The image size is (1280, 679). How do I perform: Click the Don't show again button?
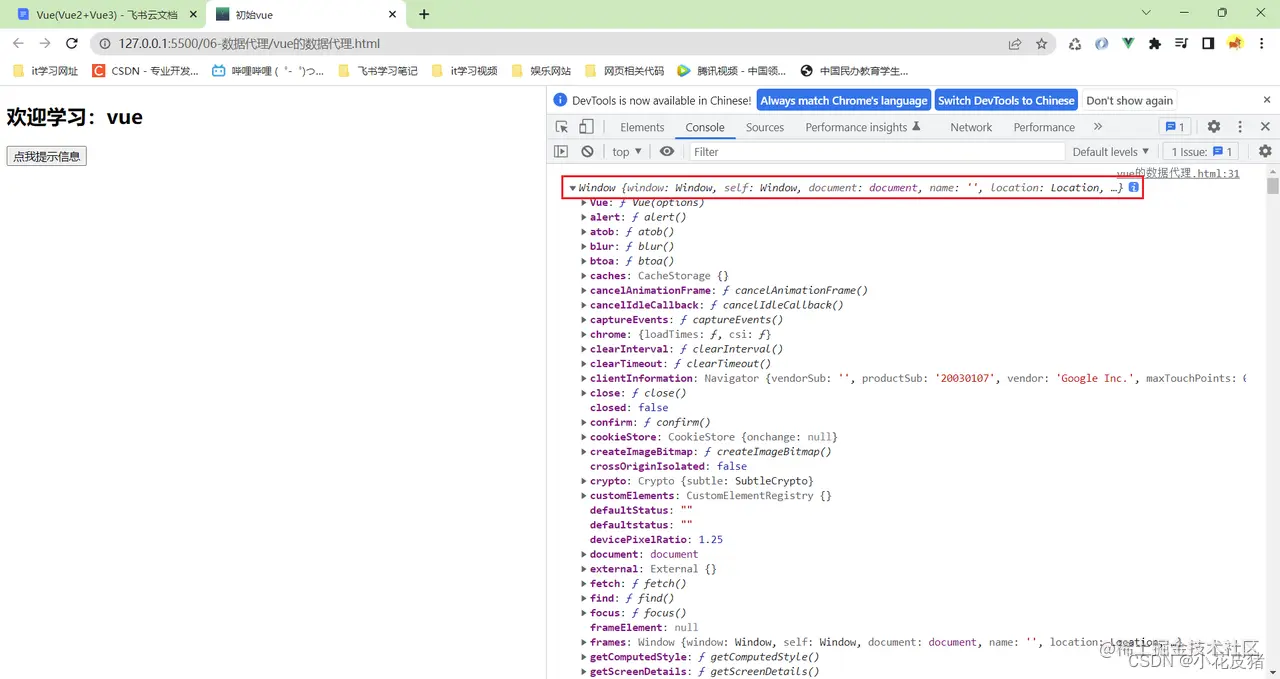coord(1129,100)
